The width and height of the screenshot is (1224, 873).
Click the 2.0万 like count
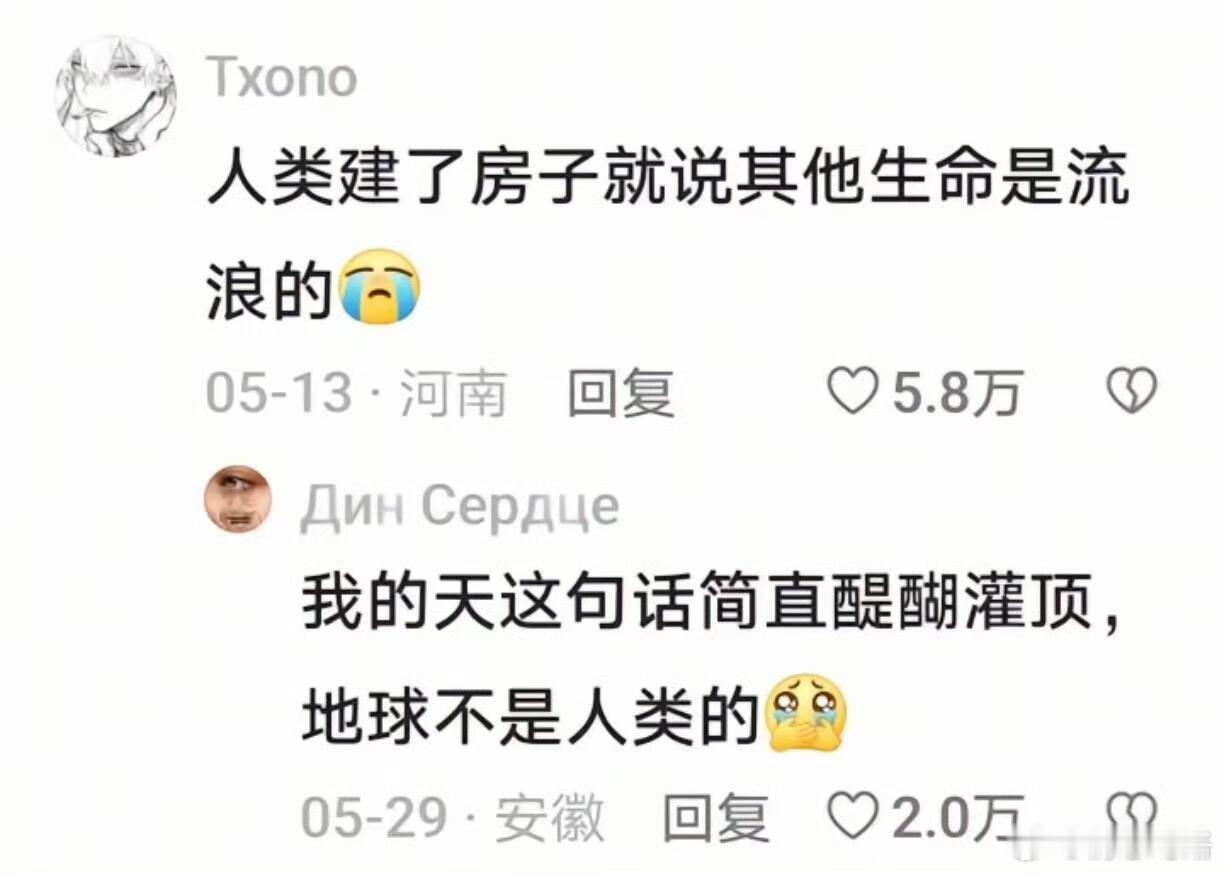[958, 818]
